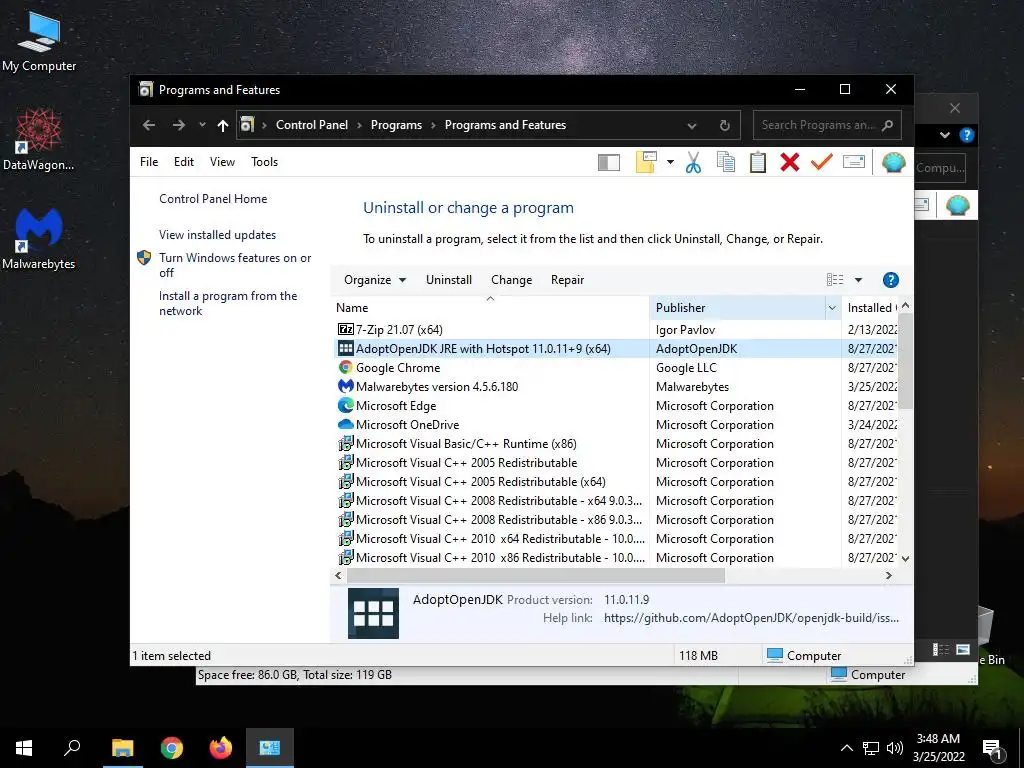The width and height of the screenshot is (1024, 768).
Task: Open the Tools menu
Action: pyautogui.click(x=264, y=162)
